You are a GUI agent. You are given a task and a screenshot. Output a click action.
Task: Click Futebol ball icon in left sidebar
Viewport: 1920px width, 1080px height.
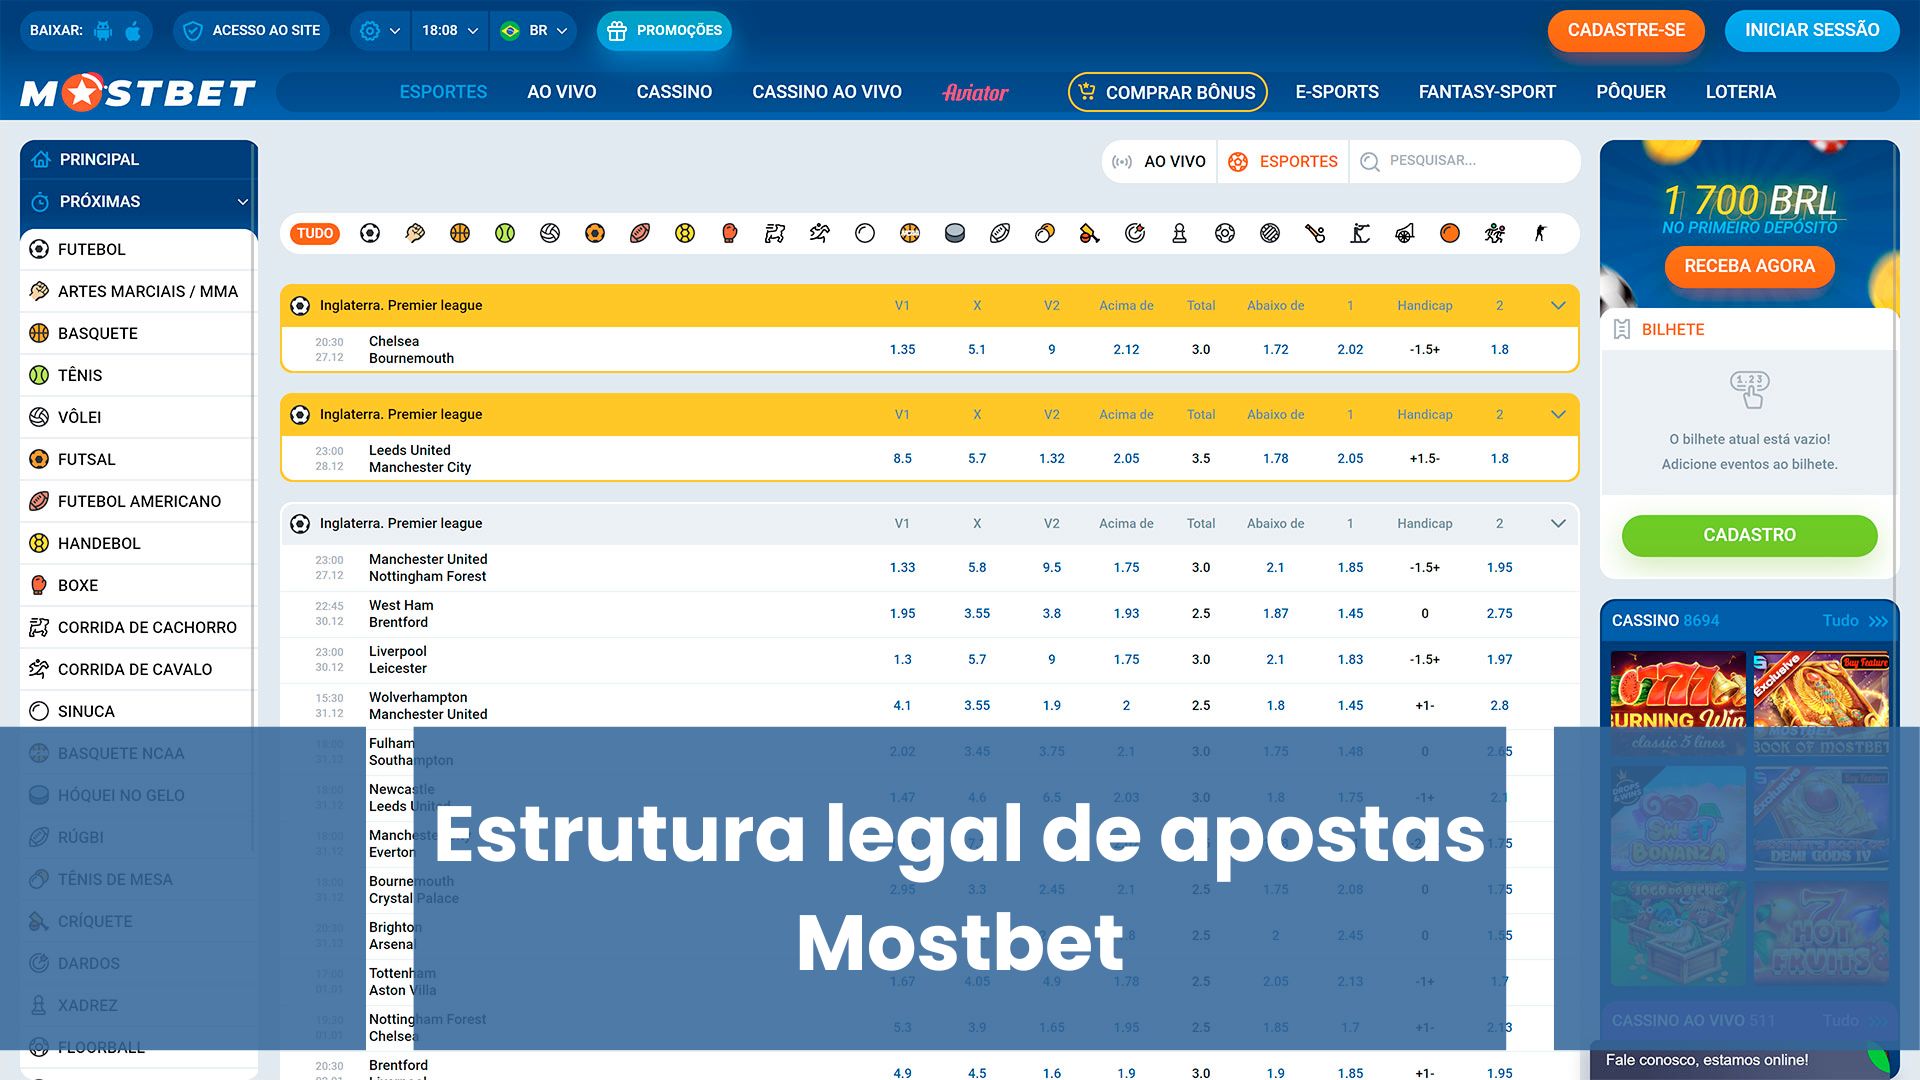coord(39,249)
